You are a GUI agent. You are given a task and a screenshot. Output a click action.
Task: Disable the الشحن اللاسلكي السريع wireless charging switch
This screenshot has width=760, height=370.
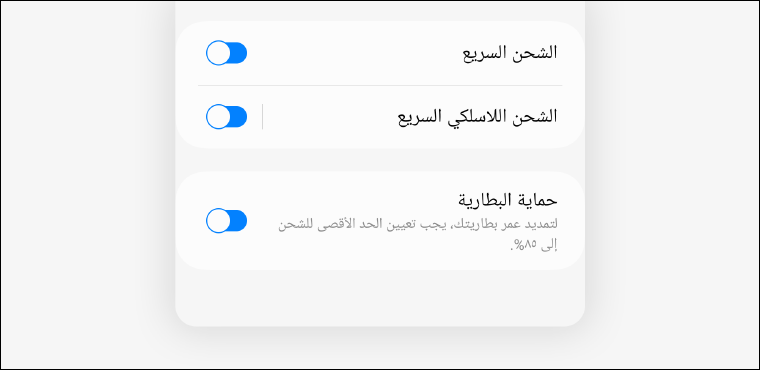click(226, 117)
